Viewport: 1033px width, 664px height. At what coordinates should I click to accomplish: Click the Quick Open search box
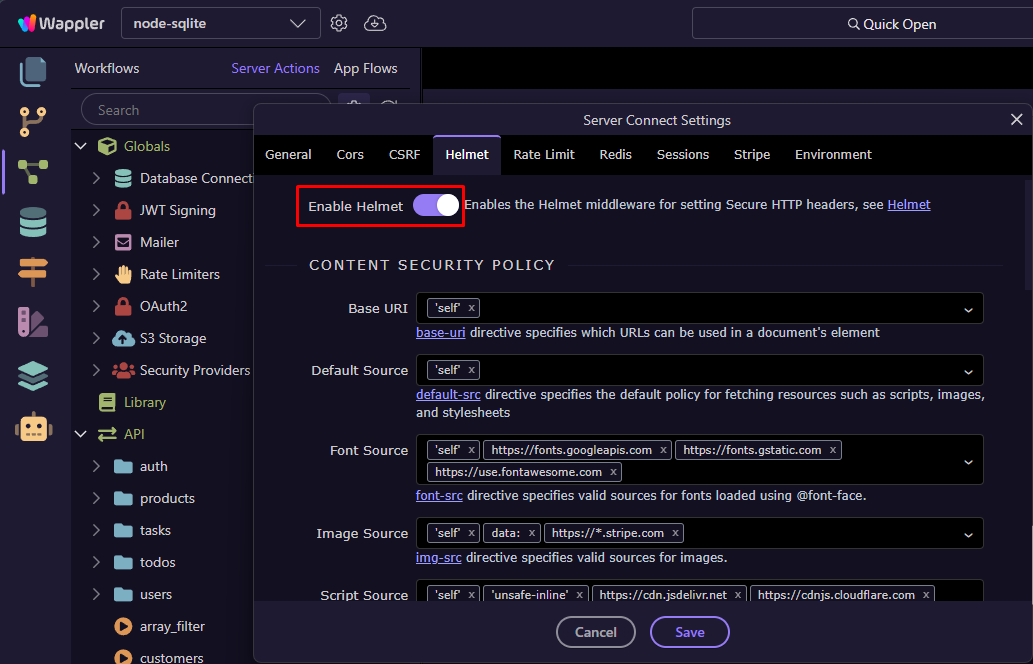[862, 24]
